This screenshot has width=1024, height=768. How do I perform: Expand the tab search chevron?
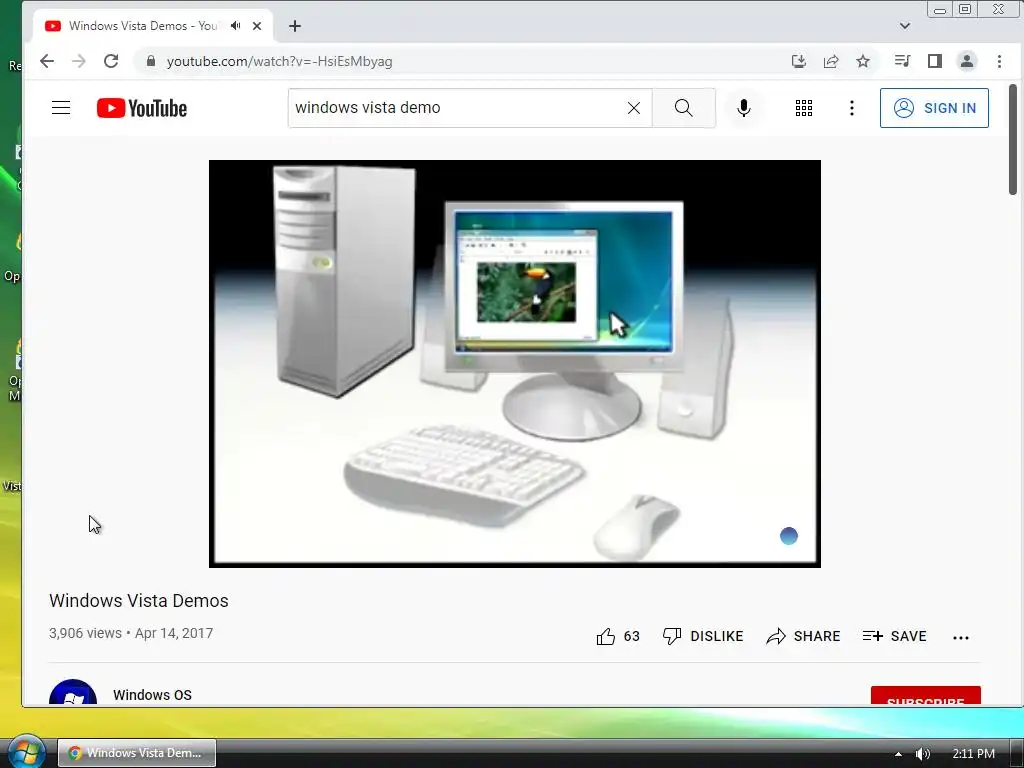click(x=904, y=26)
